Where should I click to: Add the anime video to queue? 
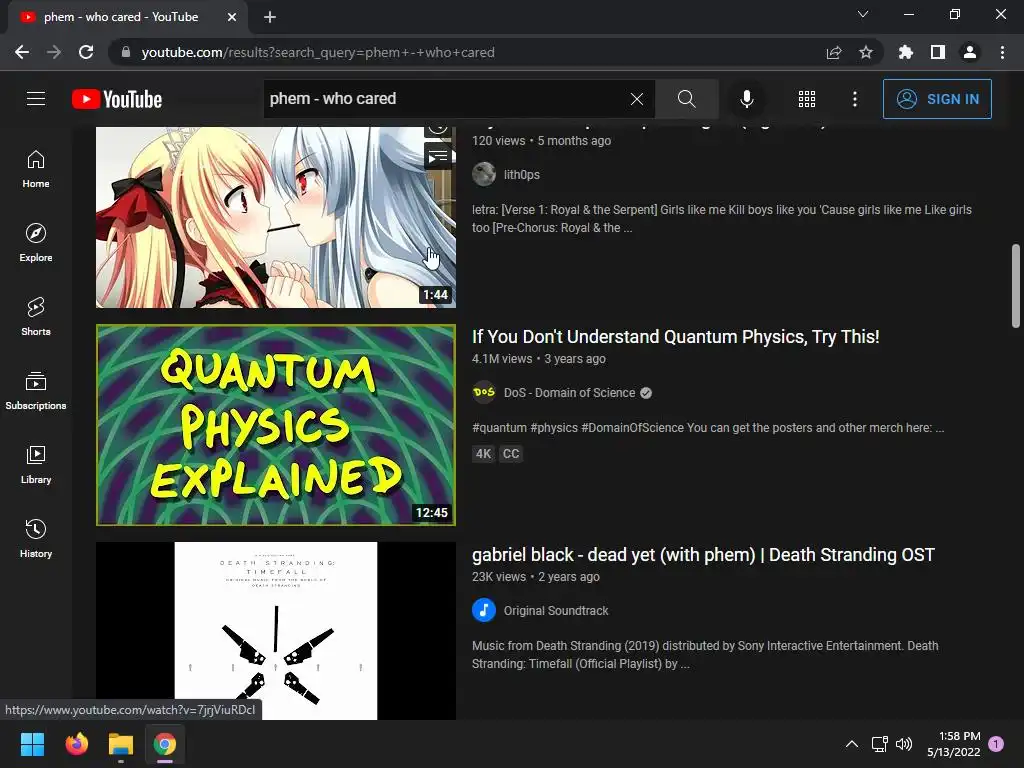[438, 157]
